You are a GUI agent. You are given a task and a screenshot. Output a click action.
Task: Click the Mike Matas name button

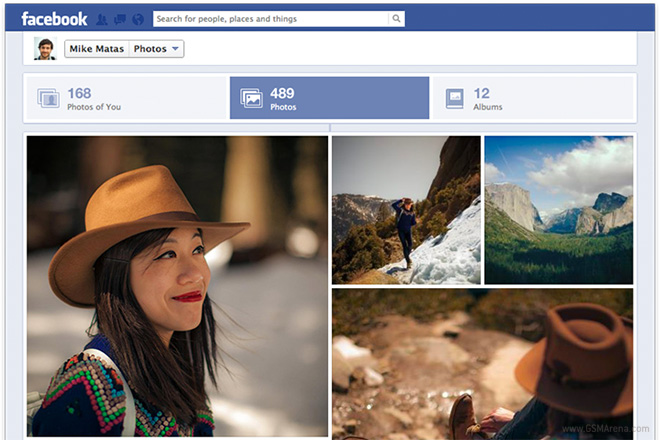[x=96, y=49]
